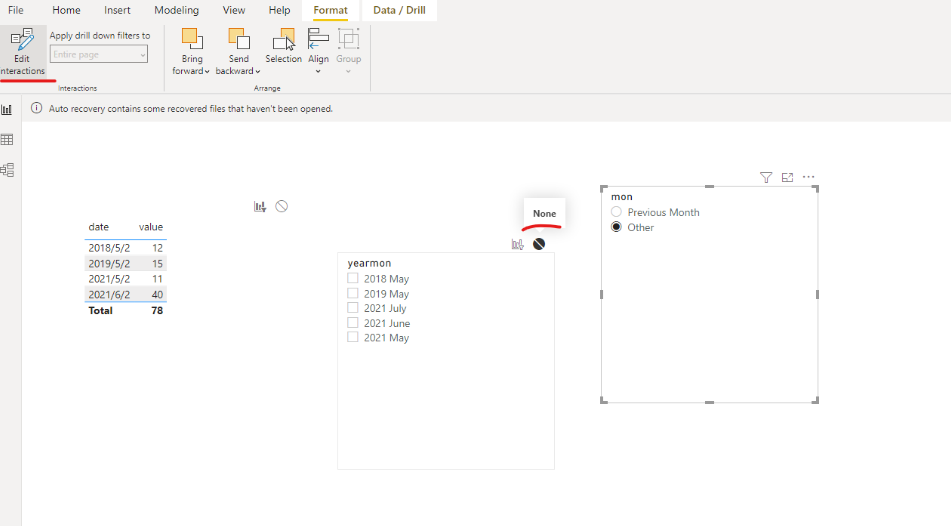Set yearmon slicer interaction to None
This screenshot has width=951, height=526.
tap(539, 244)
